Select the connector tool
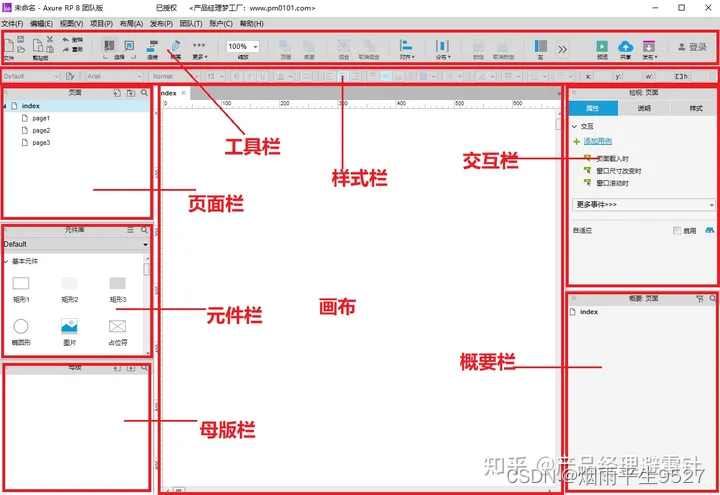The height and width of the screenshot is (495, 720). pos(152,46)
